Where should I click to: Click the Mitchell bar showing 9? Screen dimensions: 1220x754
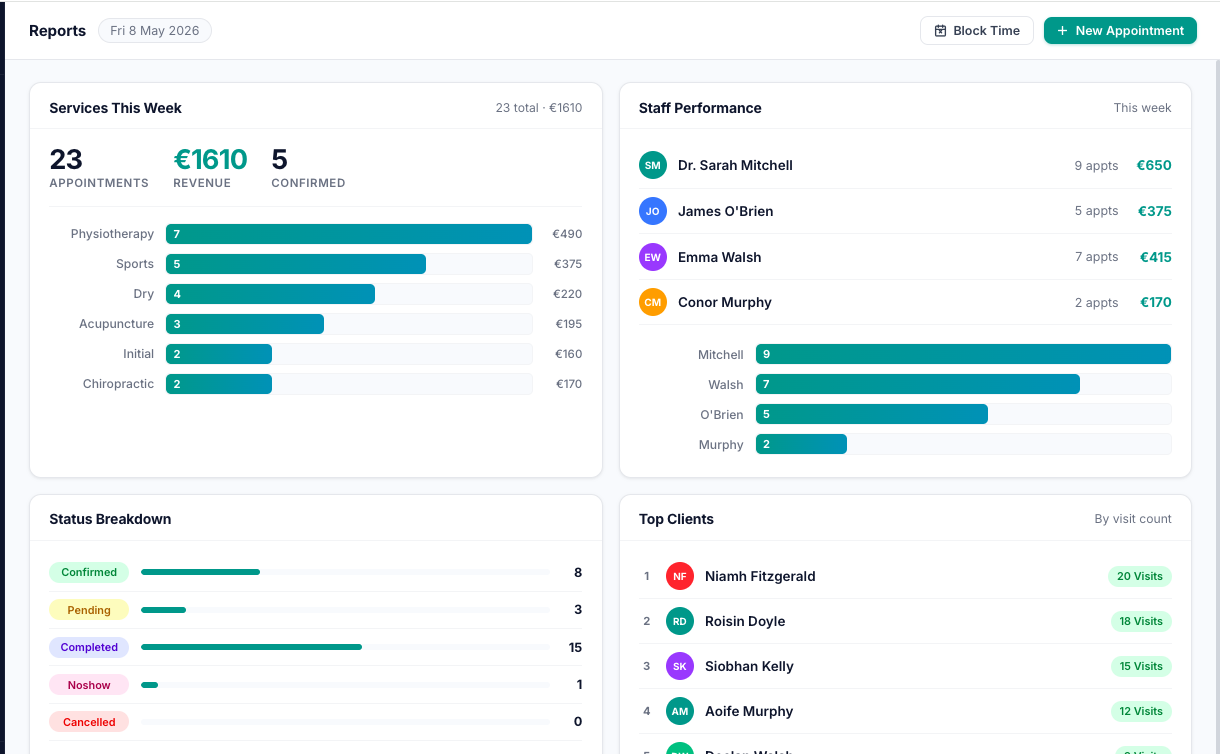coord(963,354)
